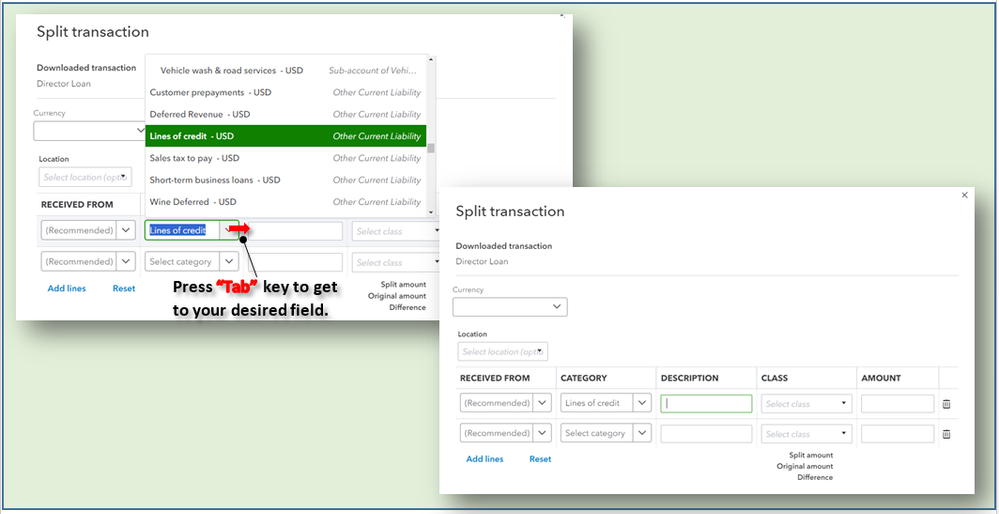Click second Description field in front dialog
Viewport: 999px width, 514px height.
706,434
